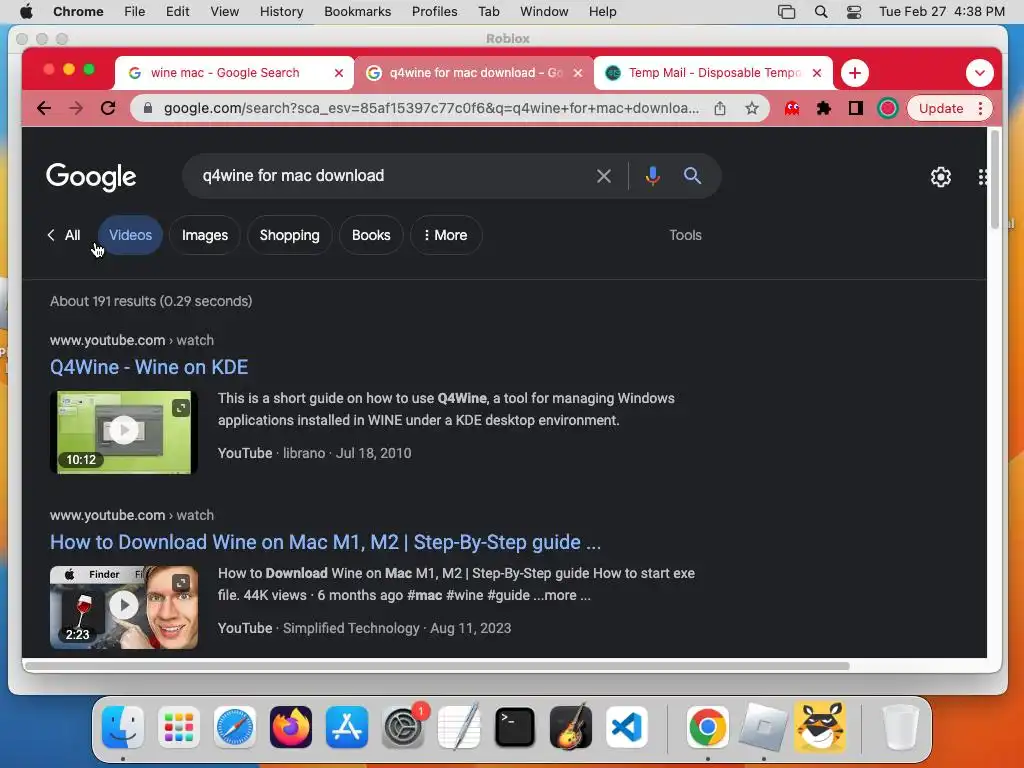Viewport: 1024px width, 768px height.
Task: Play the 10:12 Q4Wine video thumbnail
Action: [124, 432]
